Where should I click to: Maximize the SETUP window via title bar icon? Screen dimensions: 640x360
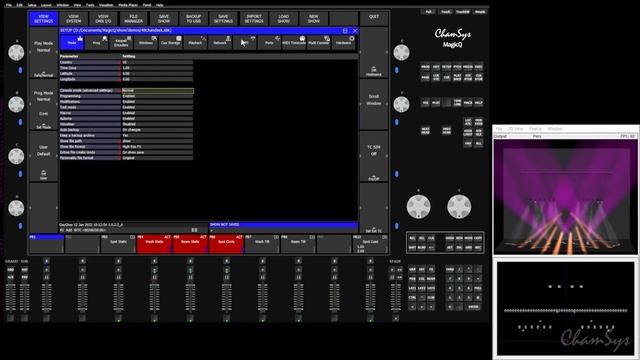345,31
